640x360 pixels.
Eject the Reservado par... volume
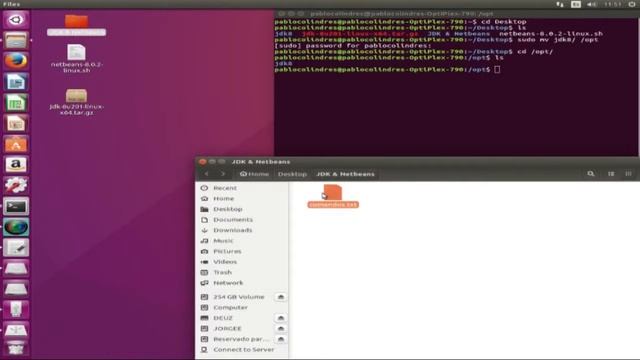pyautogui.click(x=281, y=339)
